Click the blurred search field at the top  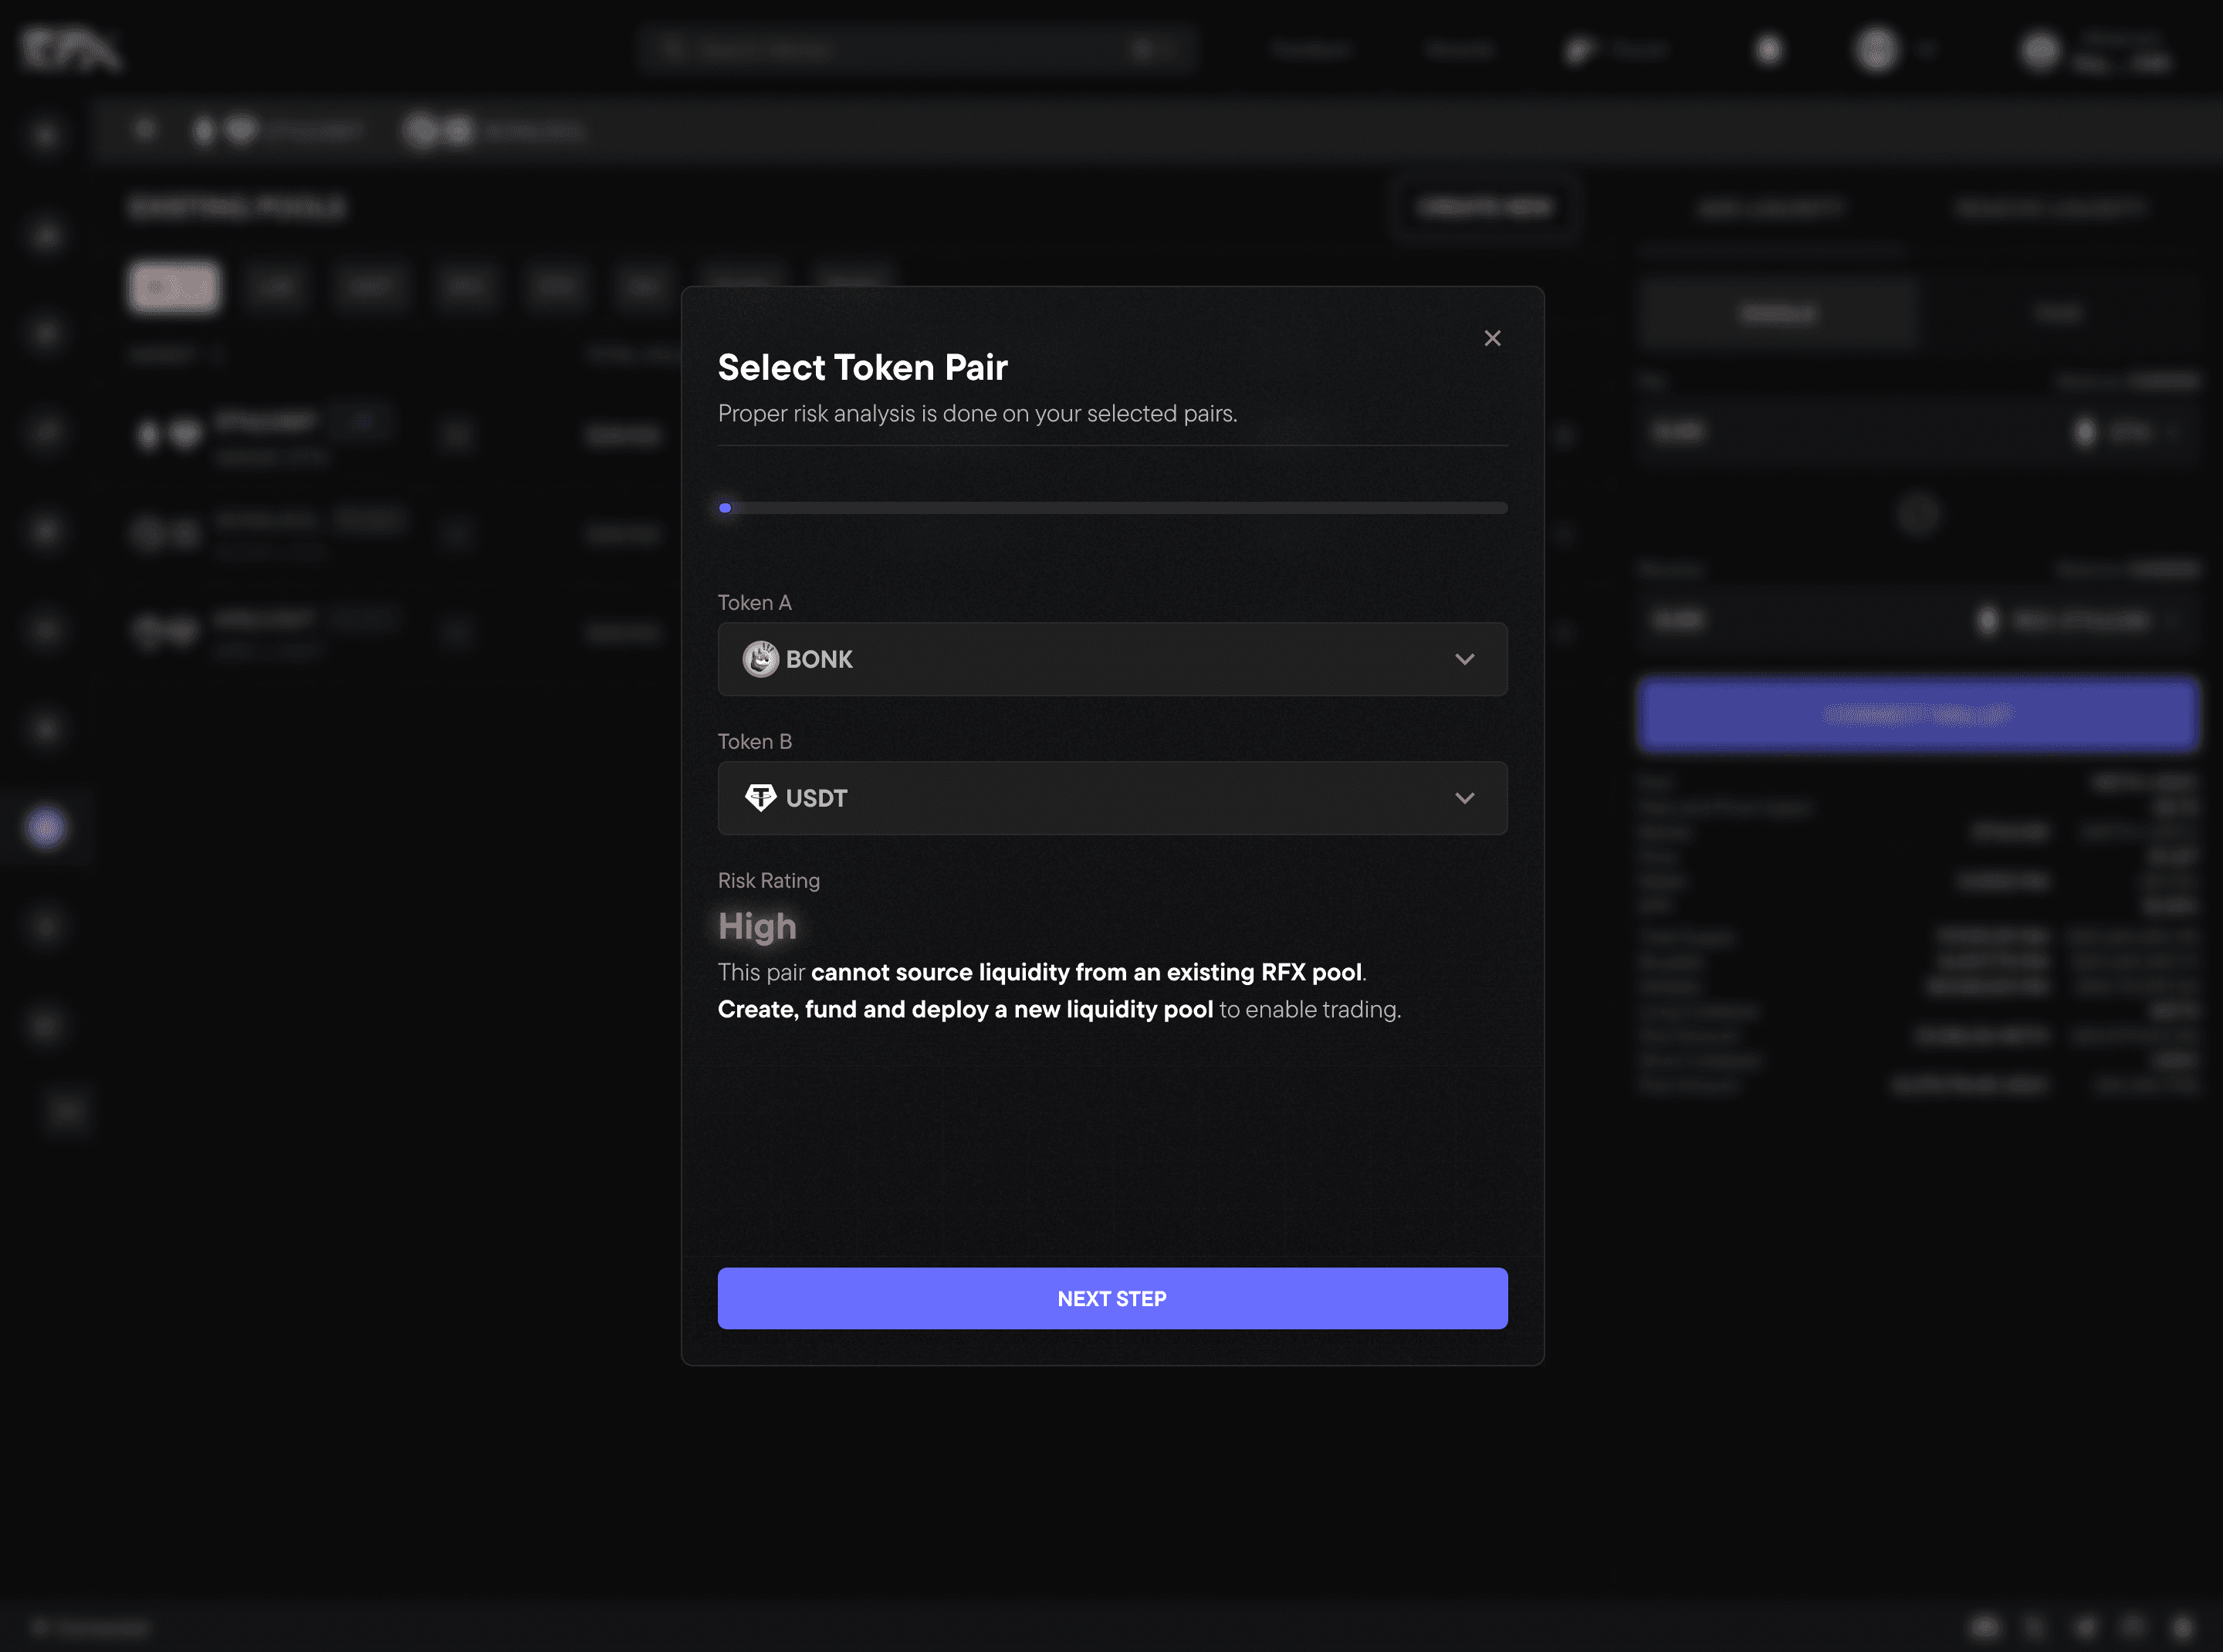click(x=915, y=48)
